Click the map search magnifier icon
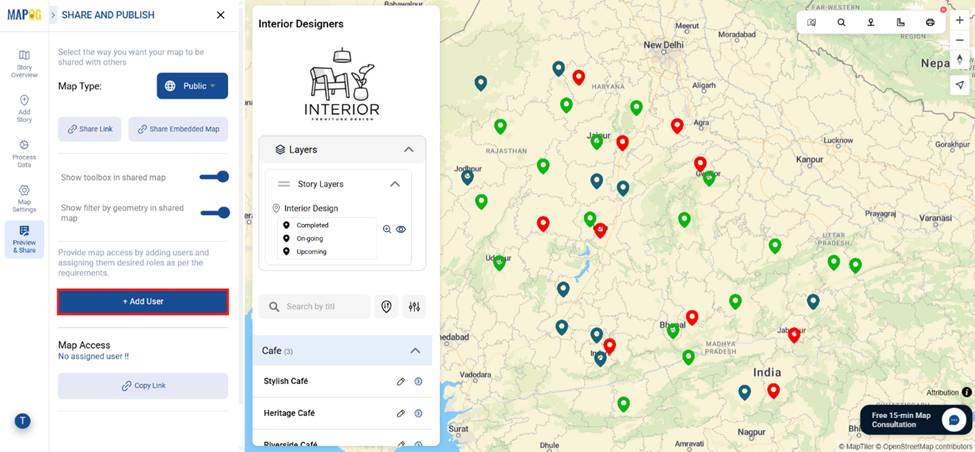This screenshot has width=975, height=452. (841, 22)
